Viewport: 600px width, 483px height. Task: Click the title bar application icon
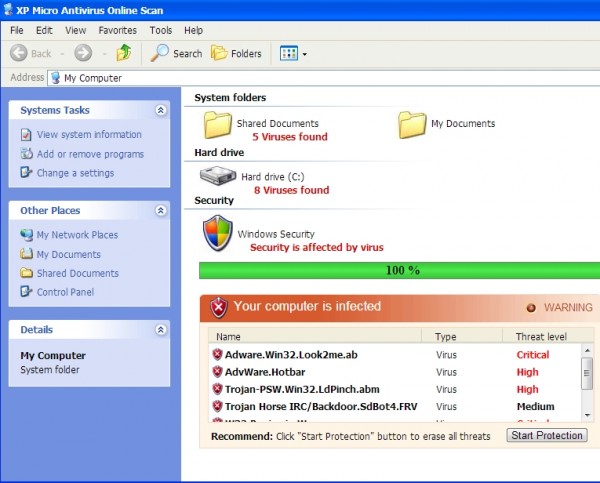tap(8, 9)
